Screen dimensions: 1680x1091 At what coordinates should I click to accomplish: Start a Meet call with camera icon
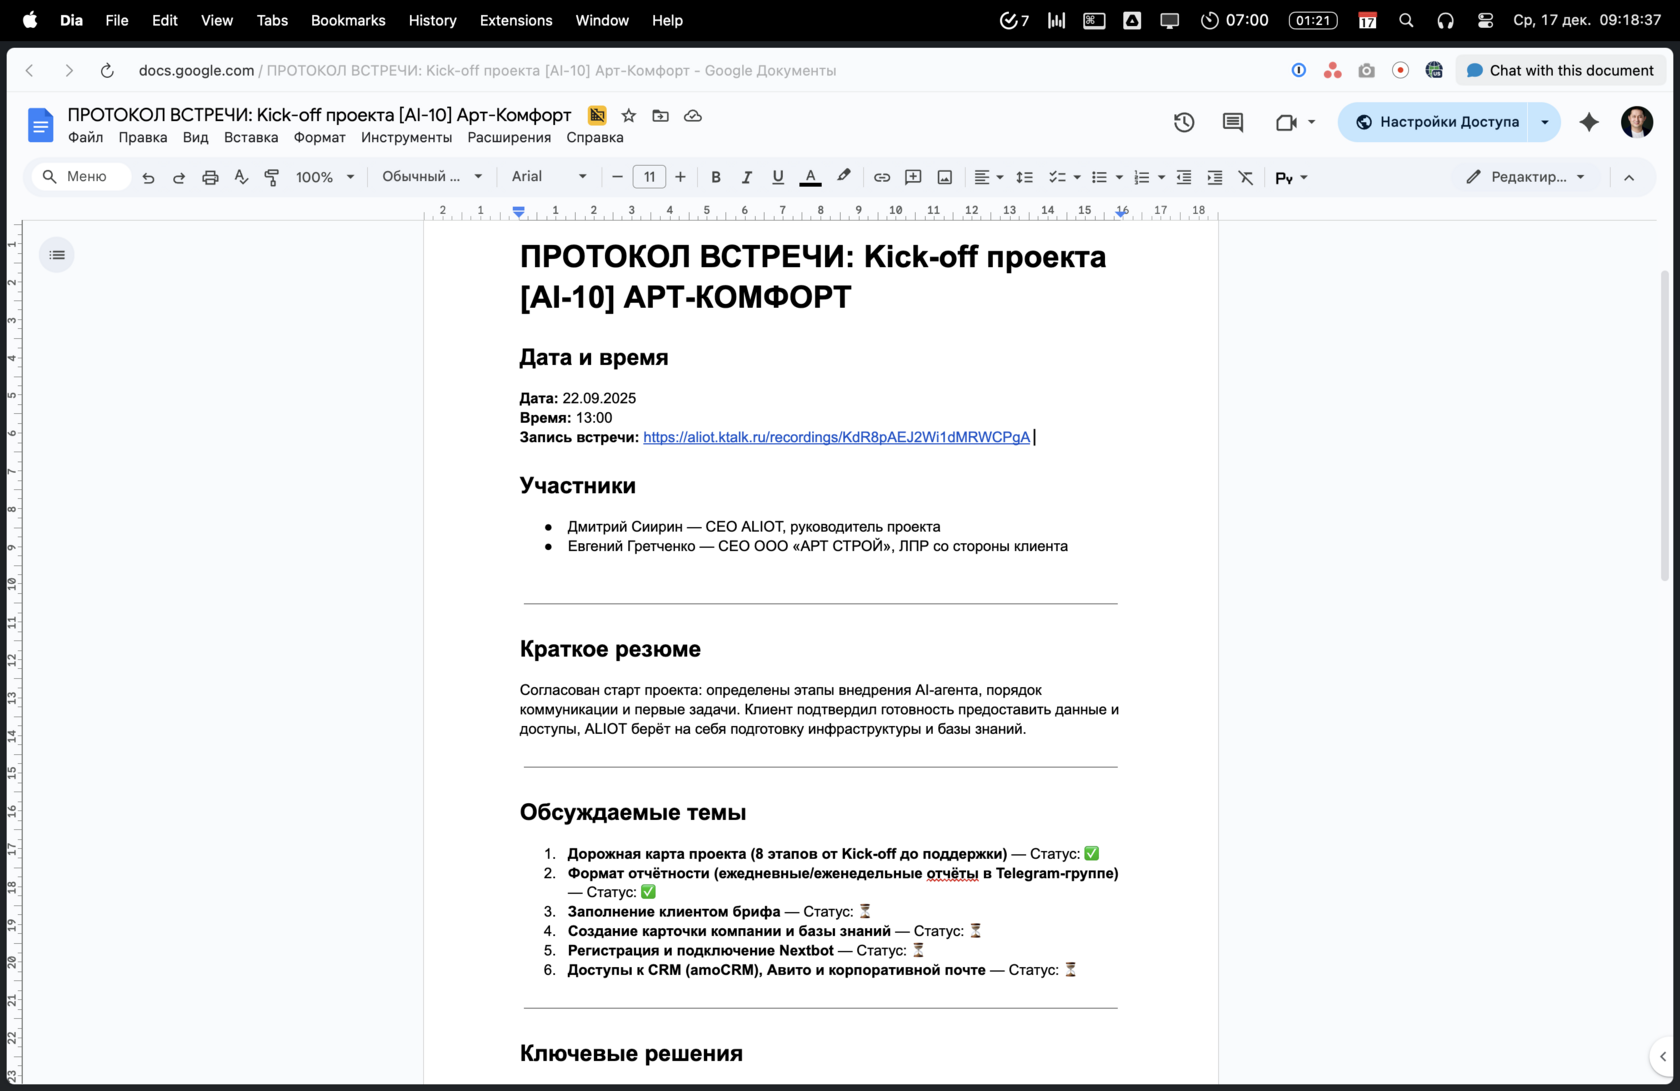coord(1286,122)
